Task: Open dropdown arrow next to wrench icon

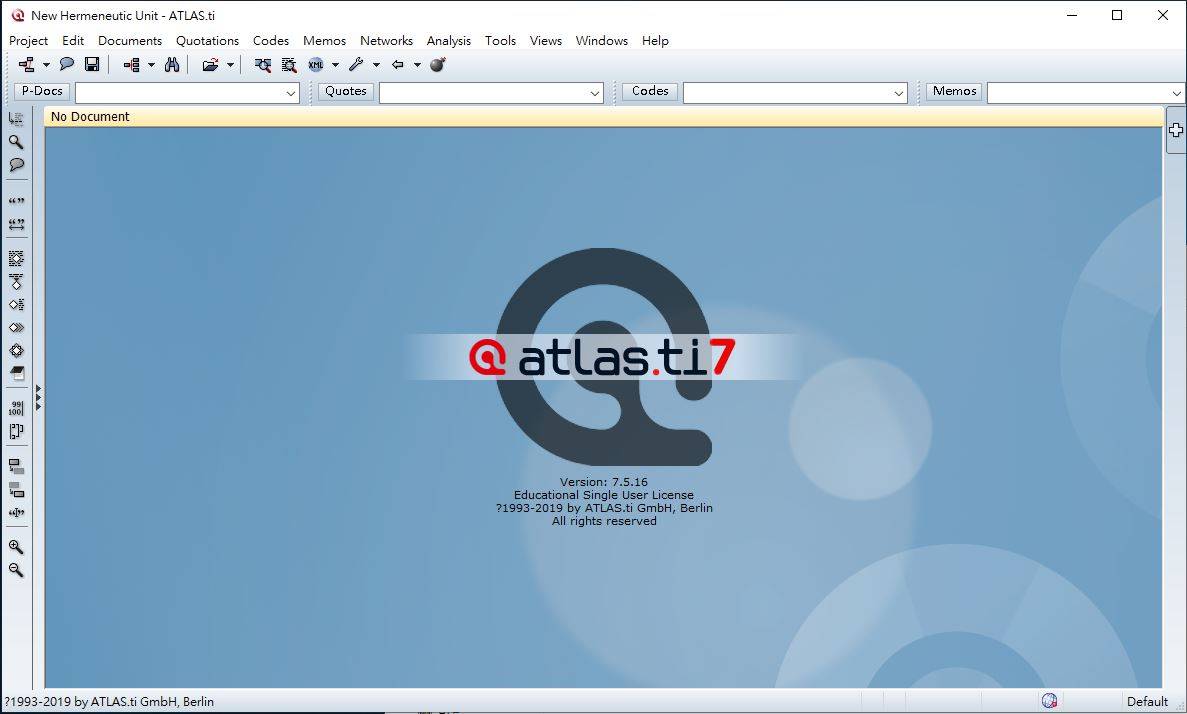Action: point(376,65)
